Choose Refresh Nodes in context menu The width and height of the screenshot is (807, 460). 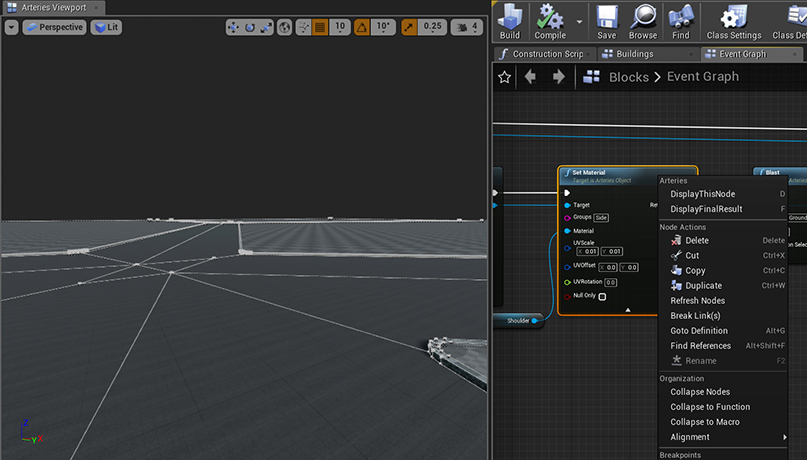click(723, 300)
